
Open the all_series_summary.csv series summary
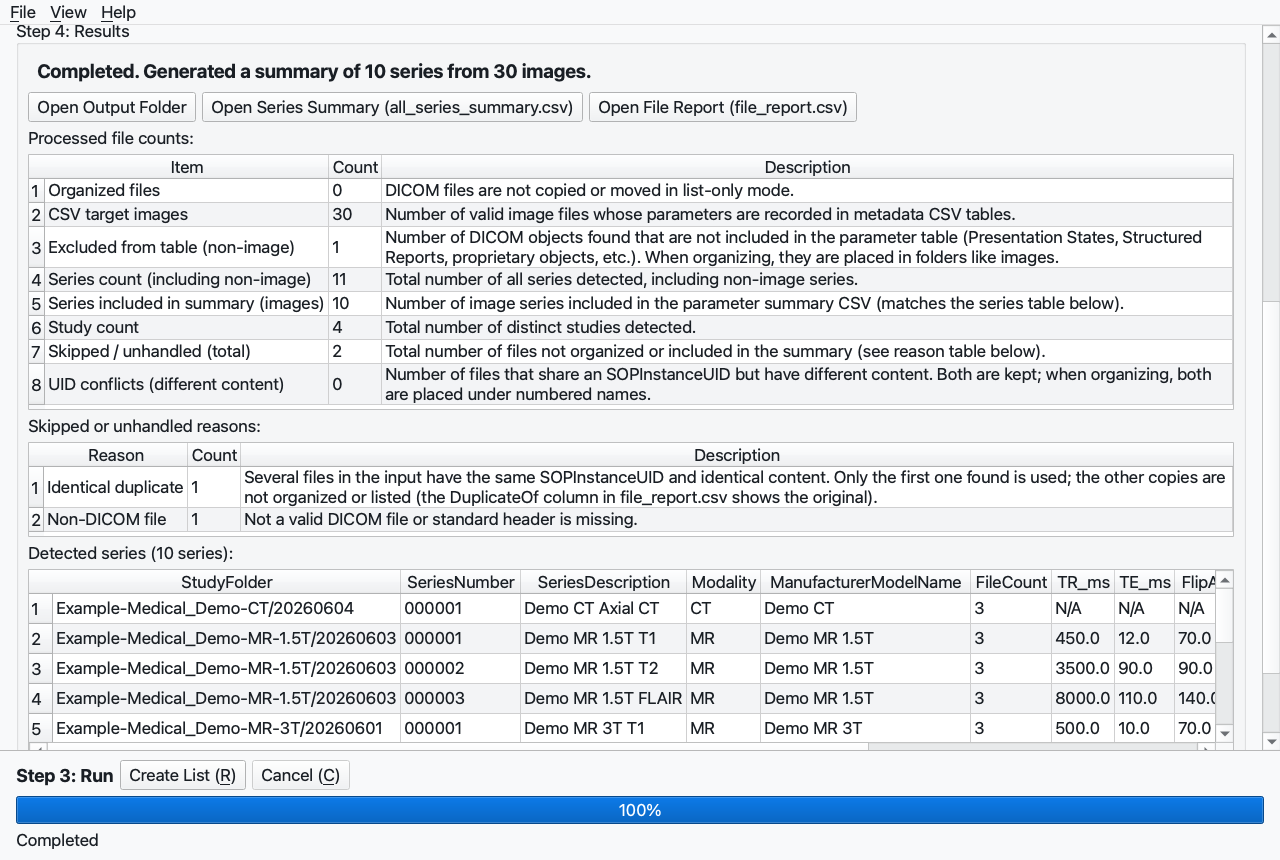coord(392,107)
